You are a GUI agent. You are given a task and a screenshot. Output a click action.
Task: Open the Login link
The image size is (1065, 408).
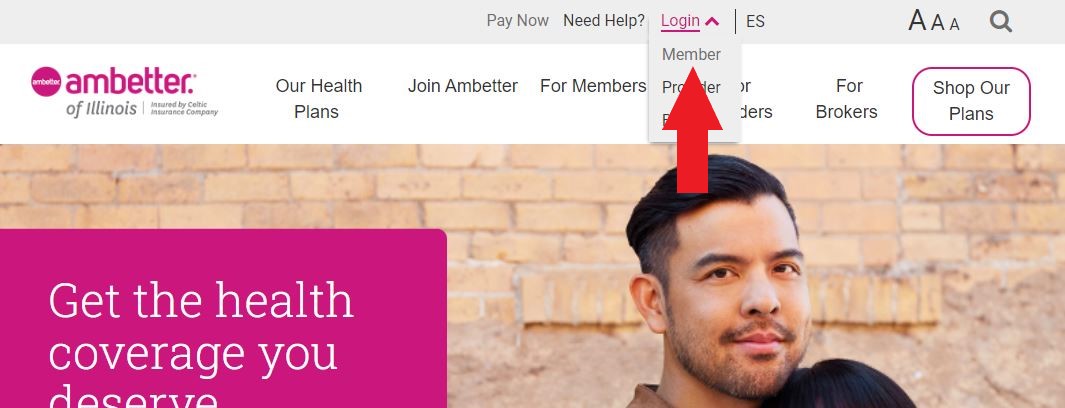coord(680,21)
